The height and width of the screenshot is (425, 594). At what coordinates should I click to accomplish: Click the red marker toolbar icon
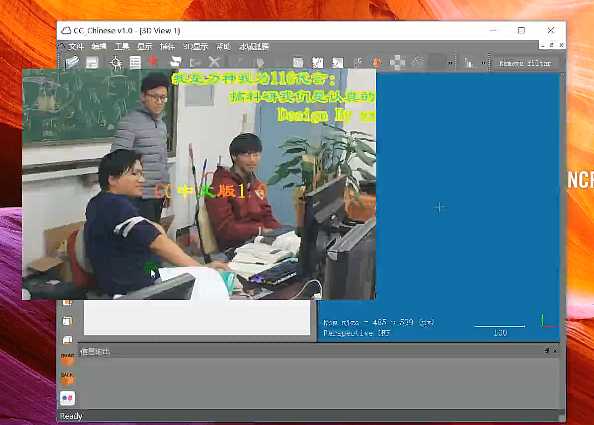[x=153, y=61]
